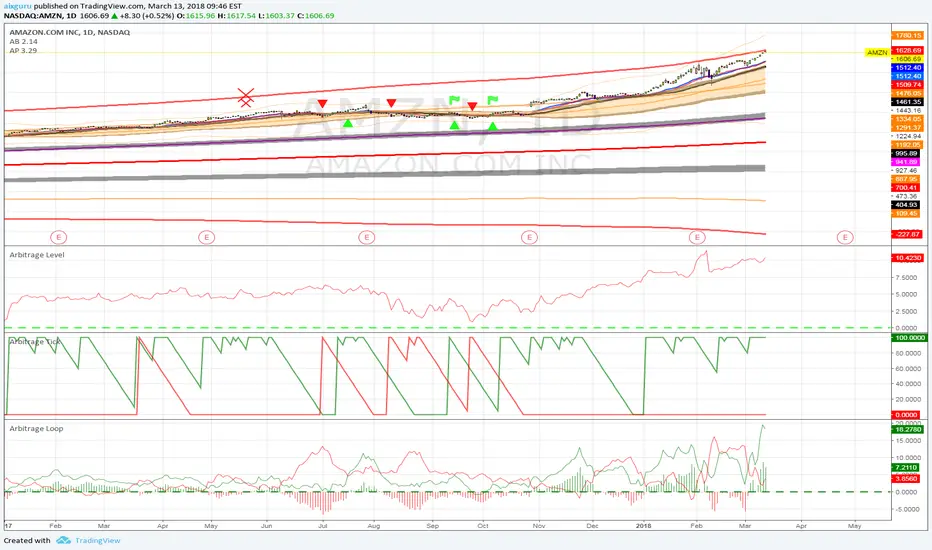Select the Arbitrage Loop indicator title
The image size is (932, 550).
coord(36,428)
